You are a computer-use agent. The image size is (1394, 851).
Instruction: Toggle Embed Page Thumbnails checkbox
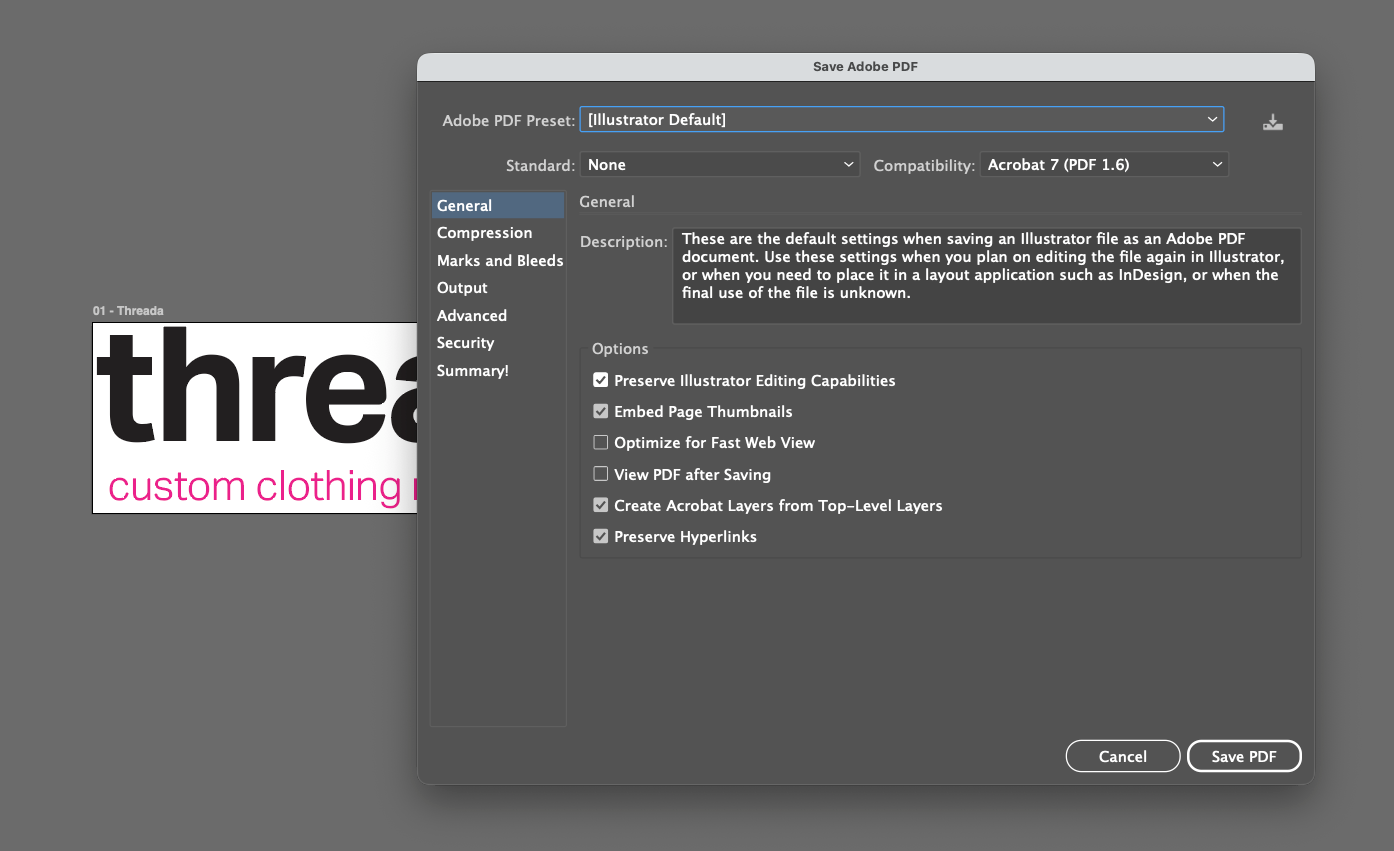601,411
